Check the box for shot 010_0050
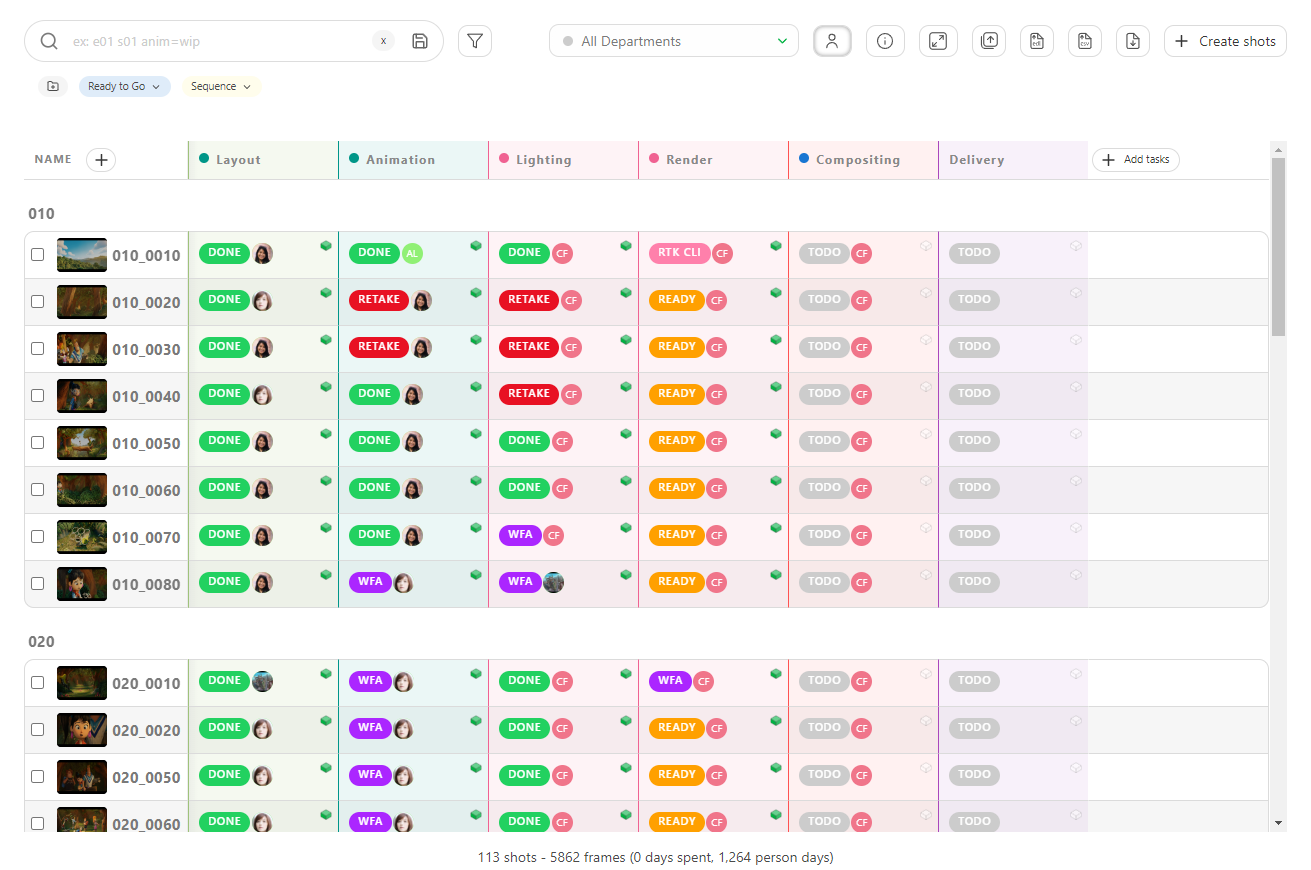 [38, 442]
